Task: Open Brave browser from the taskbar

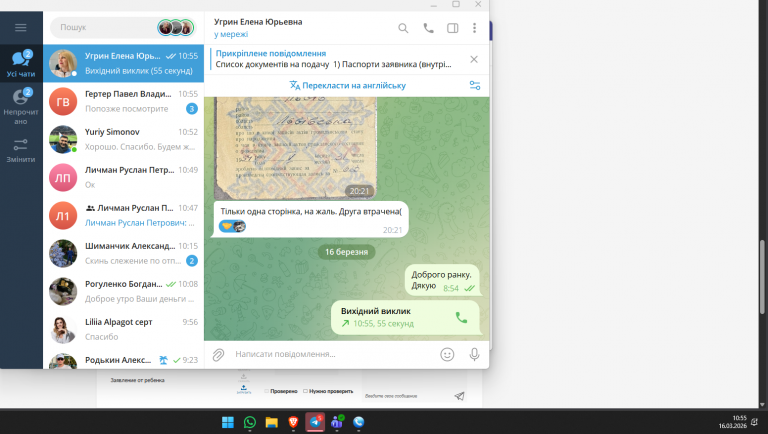Action: click(293, 422)
